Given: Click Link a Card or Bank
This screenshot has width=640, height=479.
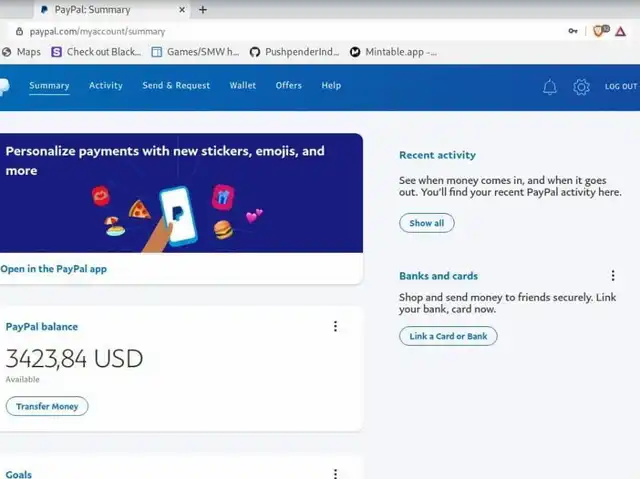Looking at the screenshot, I should click(448, 336).
